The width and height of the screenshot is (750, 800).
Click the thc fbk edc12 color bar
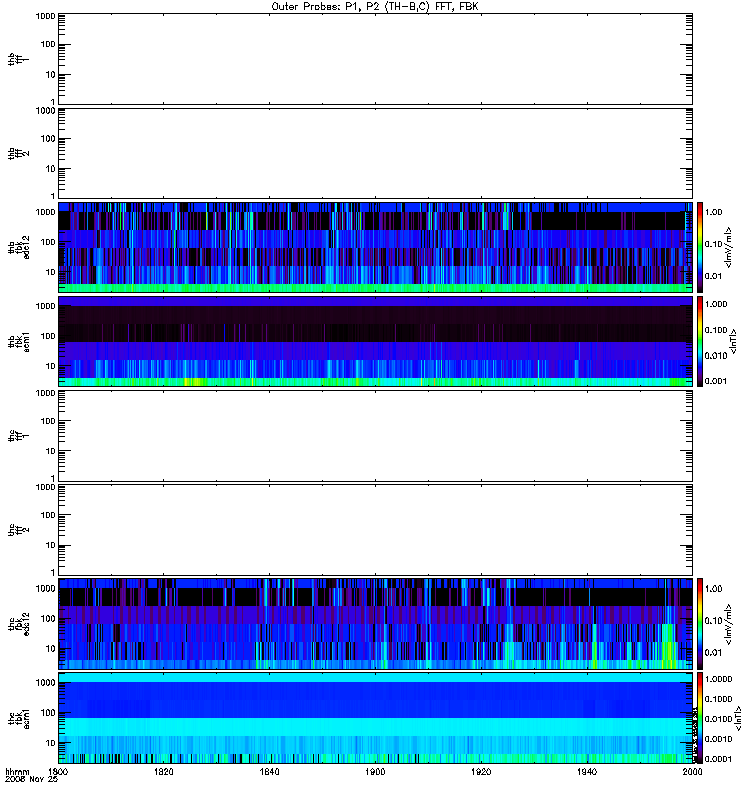(x=700, y=624)
